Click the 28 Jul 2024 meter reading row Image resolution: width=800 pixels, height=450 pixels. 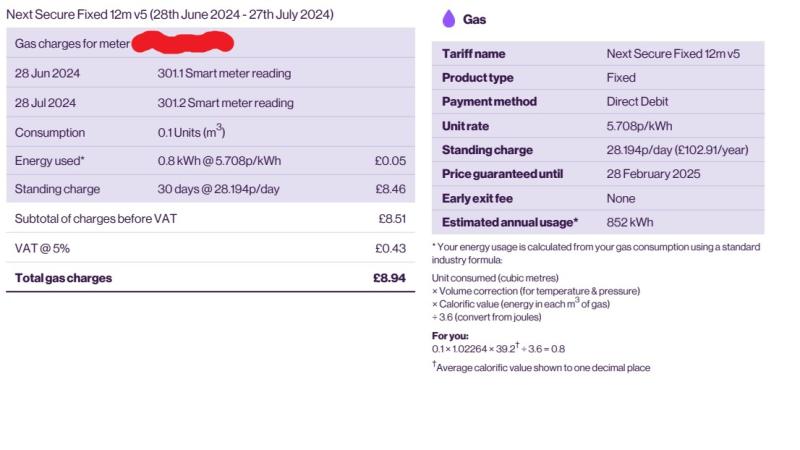pos(210,103)
